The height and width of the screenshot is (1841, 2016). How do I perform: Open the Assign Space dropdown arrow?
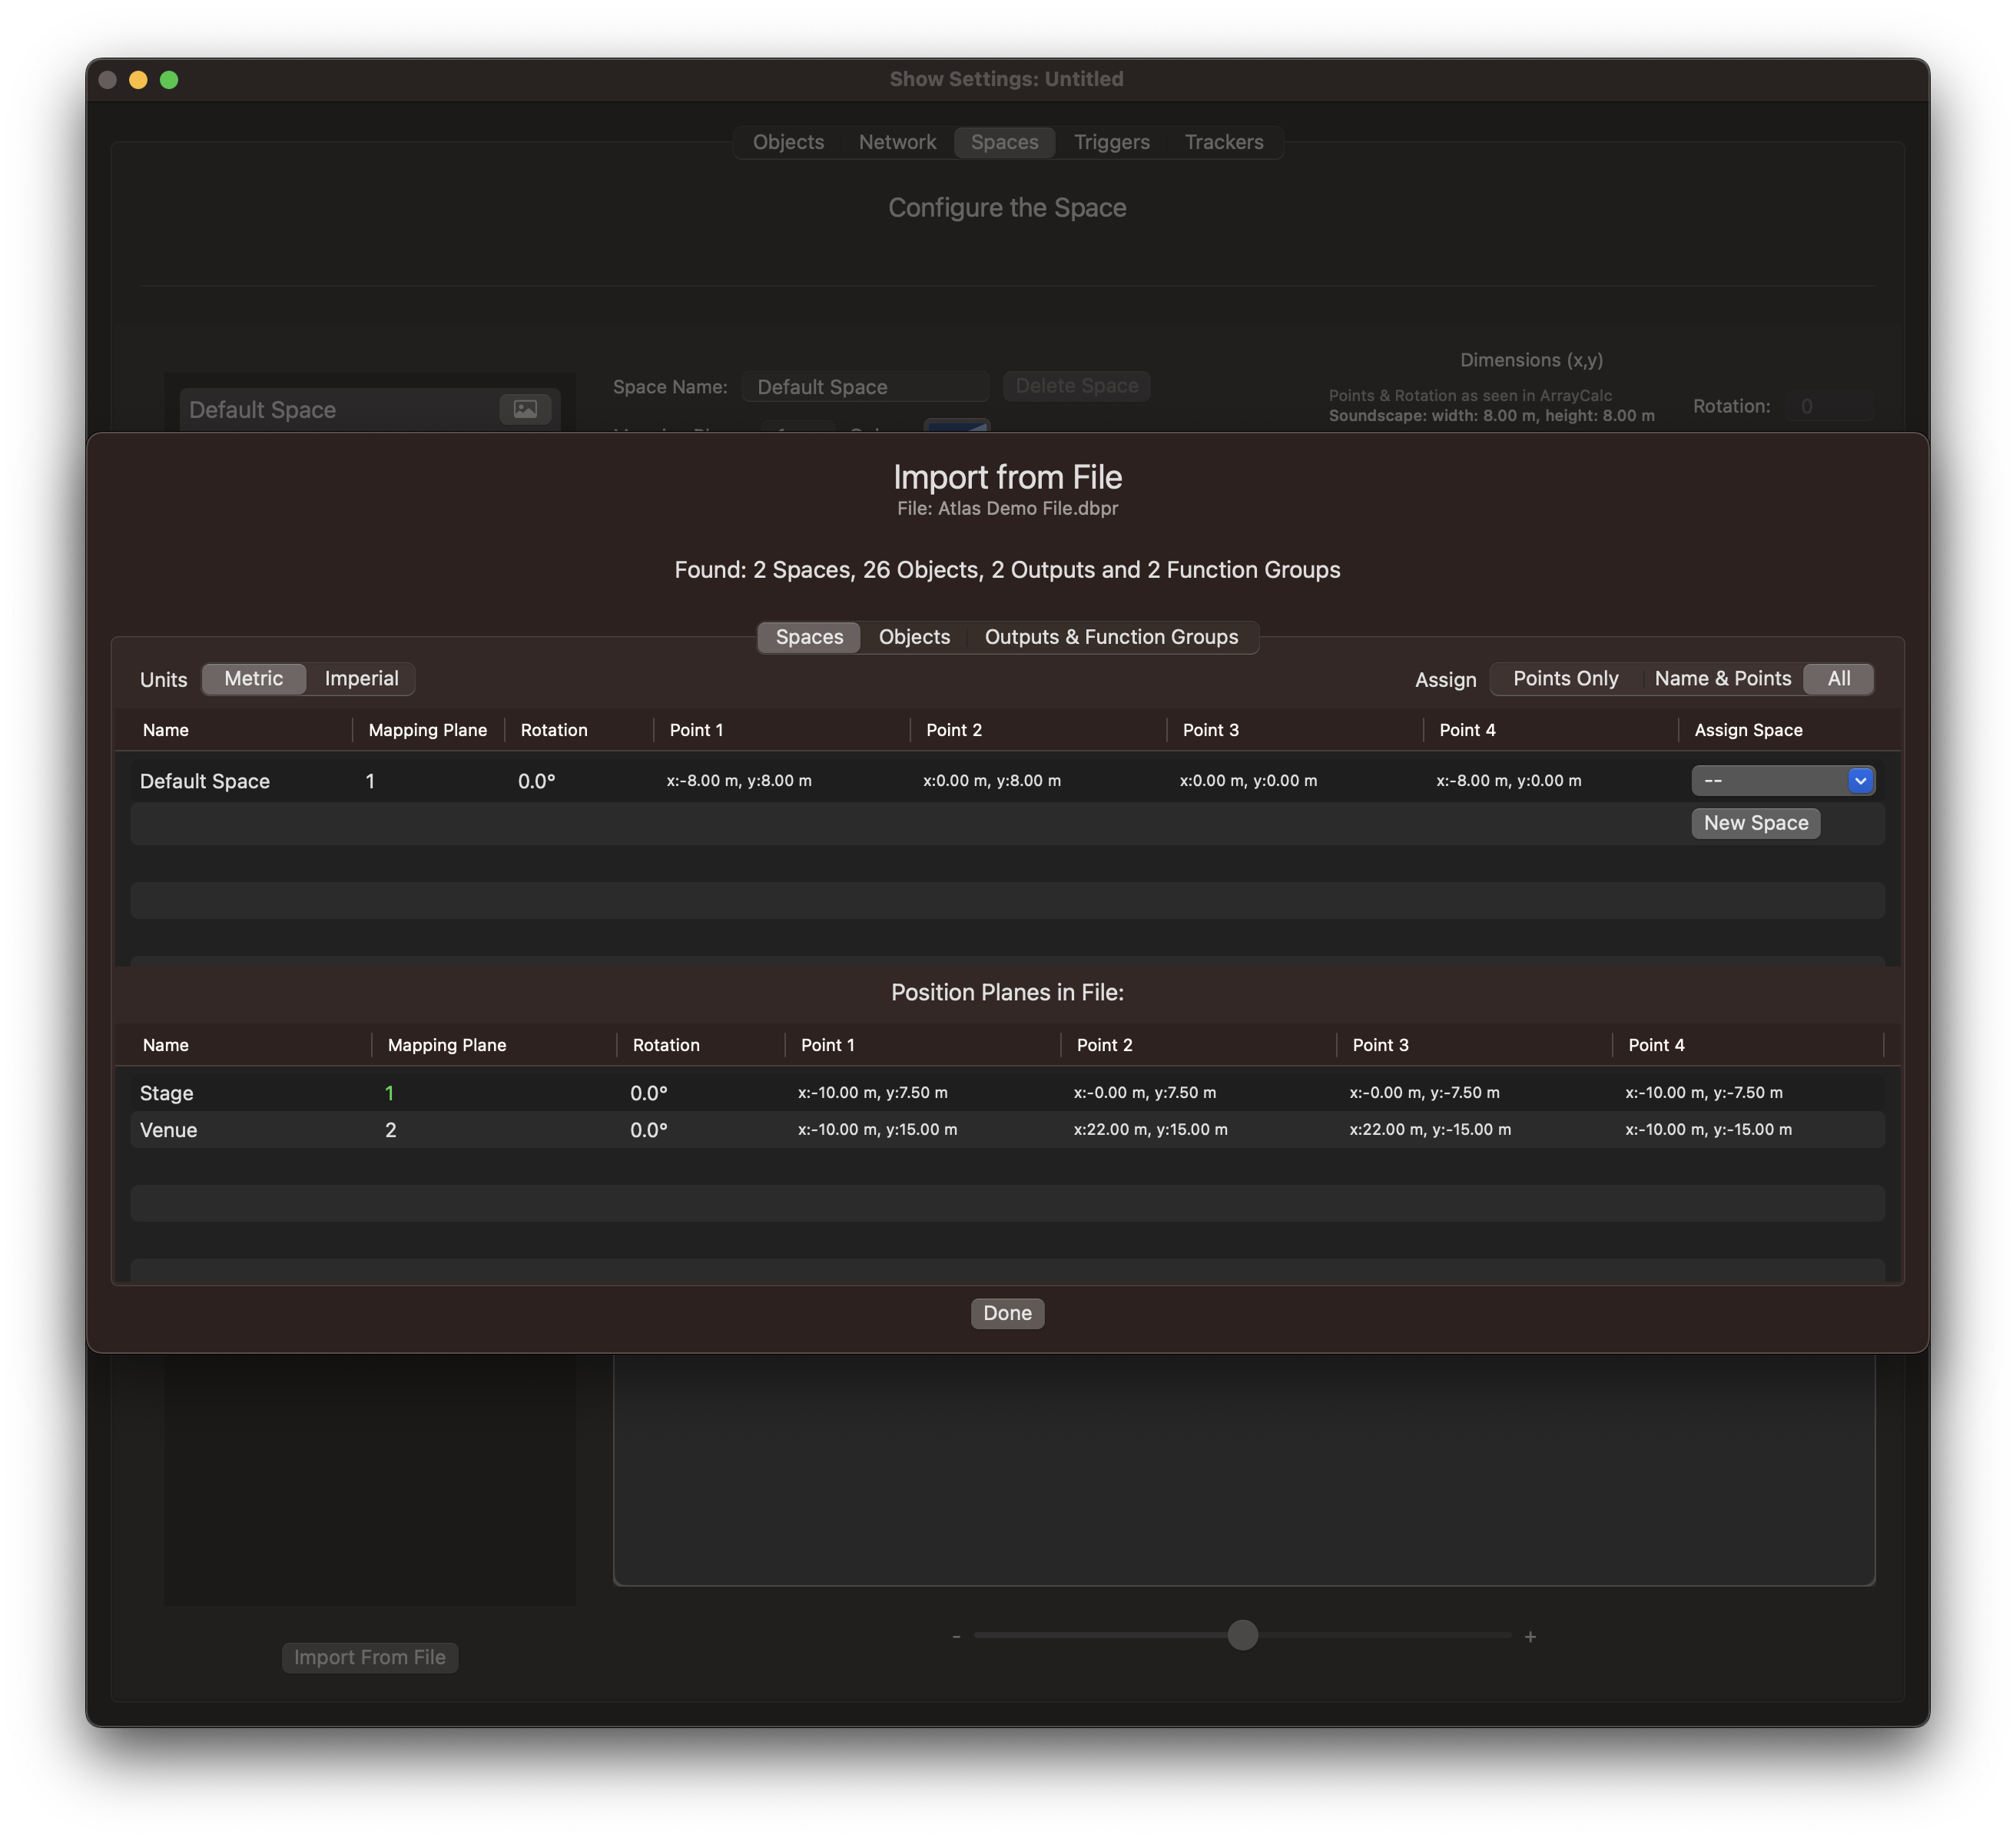tap(1859, 780)
